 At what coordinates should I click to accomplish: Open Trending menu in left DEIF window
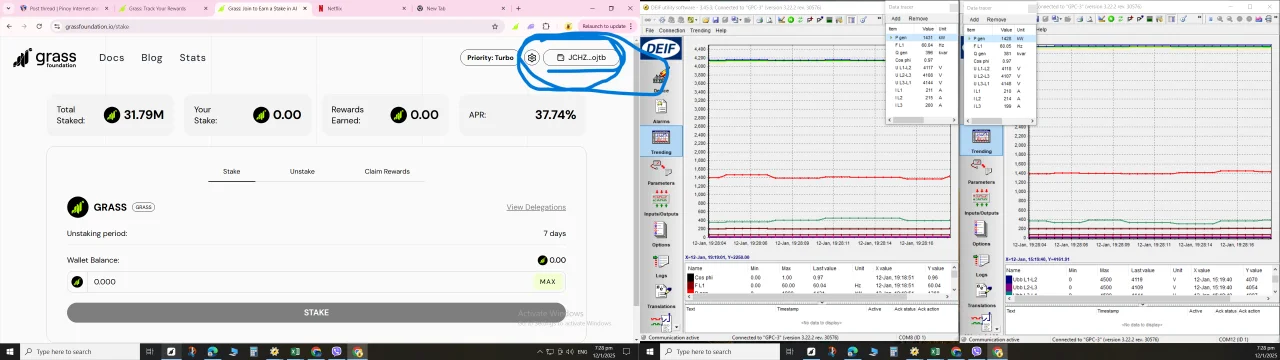pos(700,30)
